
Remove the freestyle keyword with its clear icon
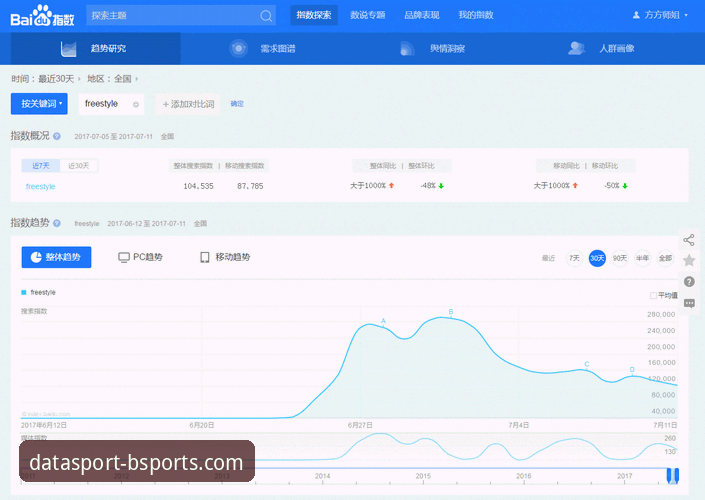tap(136, 105)
